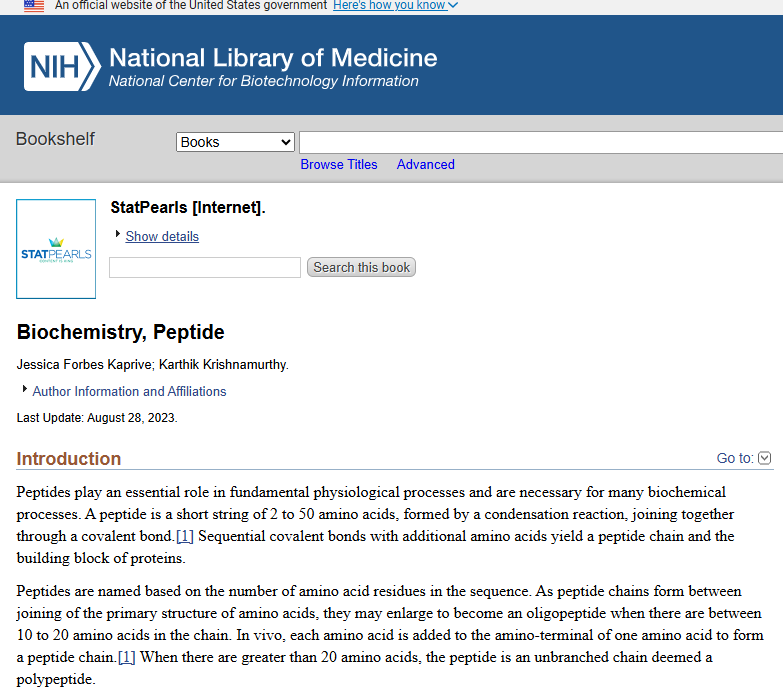Viewport: 783px width, 700px height.
Task: Click the Introduction section heading
Action: [69, 459]
